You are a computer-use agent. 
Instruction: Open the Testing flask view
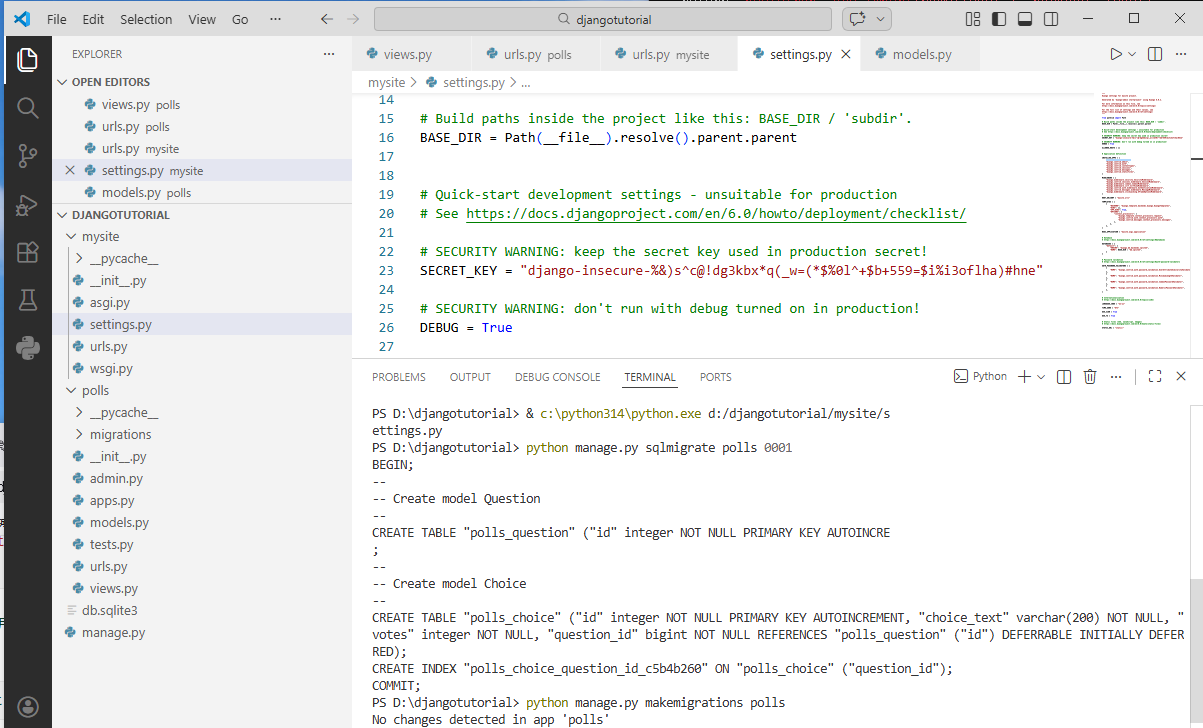[x=27, y=300]
